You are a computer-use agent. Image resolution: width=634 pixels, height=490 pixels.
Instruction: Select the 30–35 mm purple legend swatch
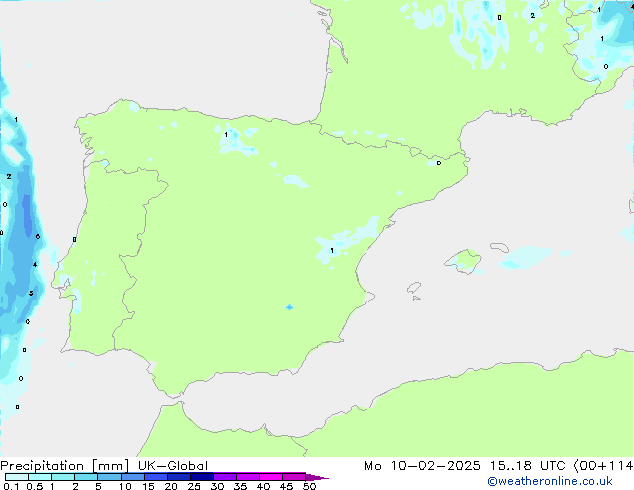tap(225, 477)
